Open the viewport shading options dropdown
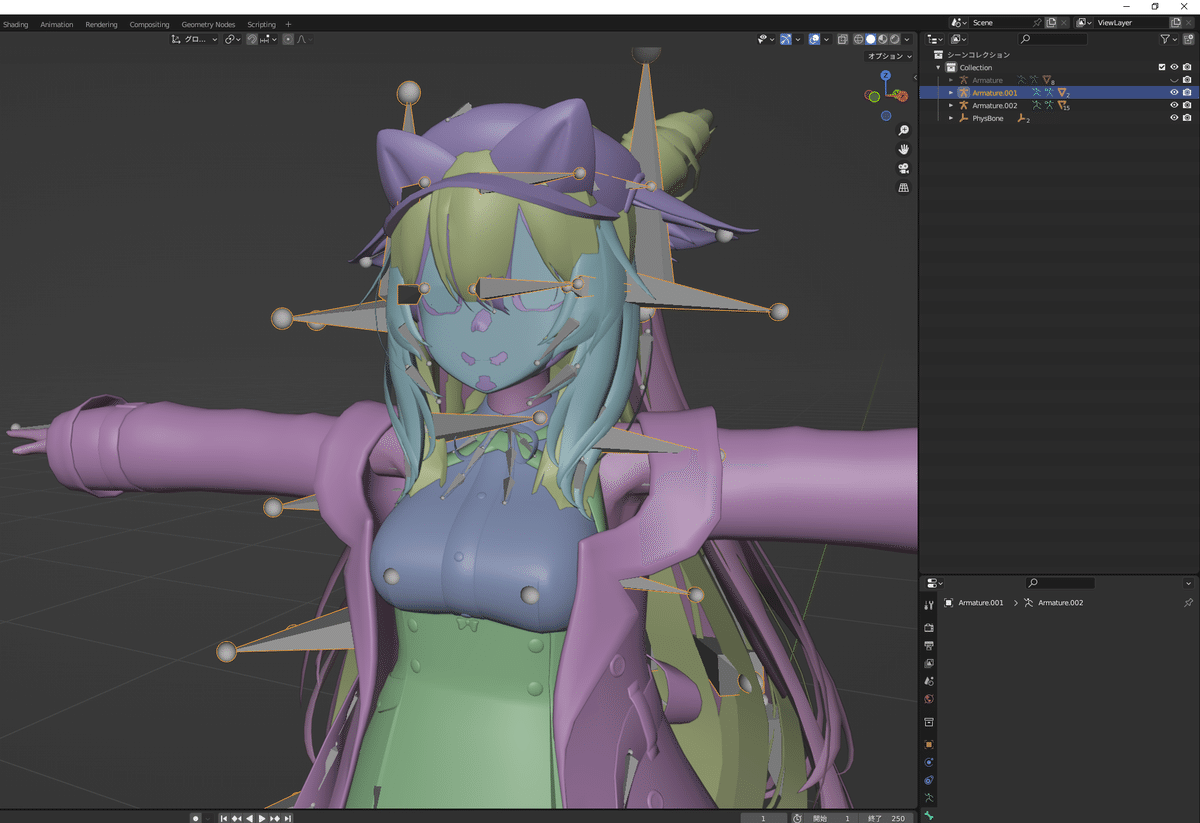1200x823 pixels. tap(906, 39)
